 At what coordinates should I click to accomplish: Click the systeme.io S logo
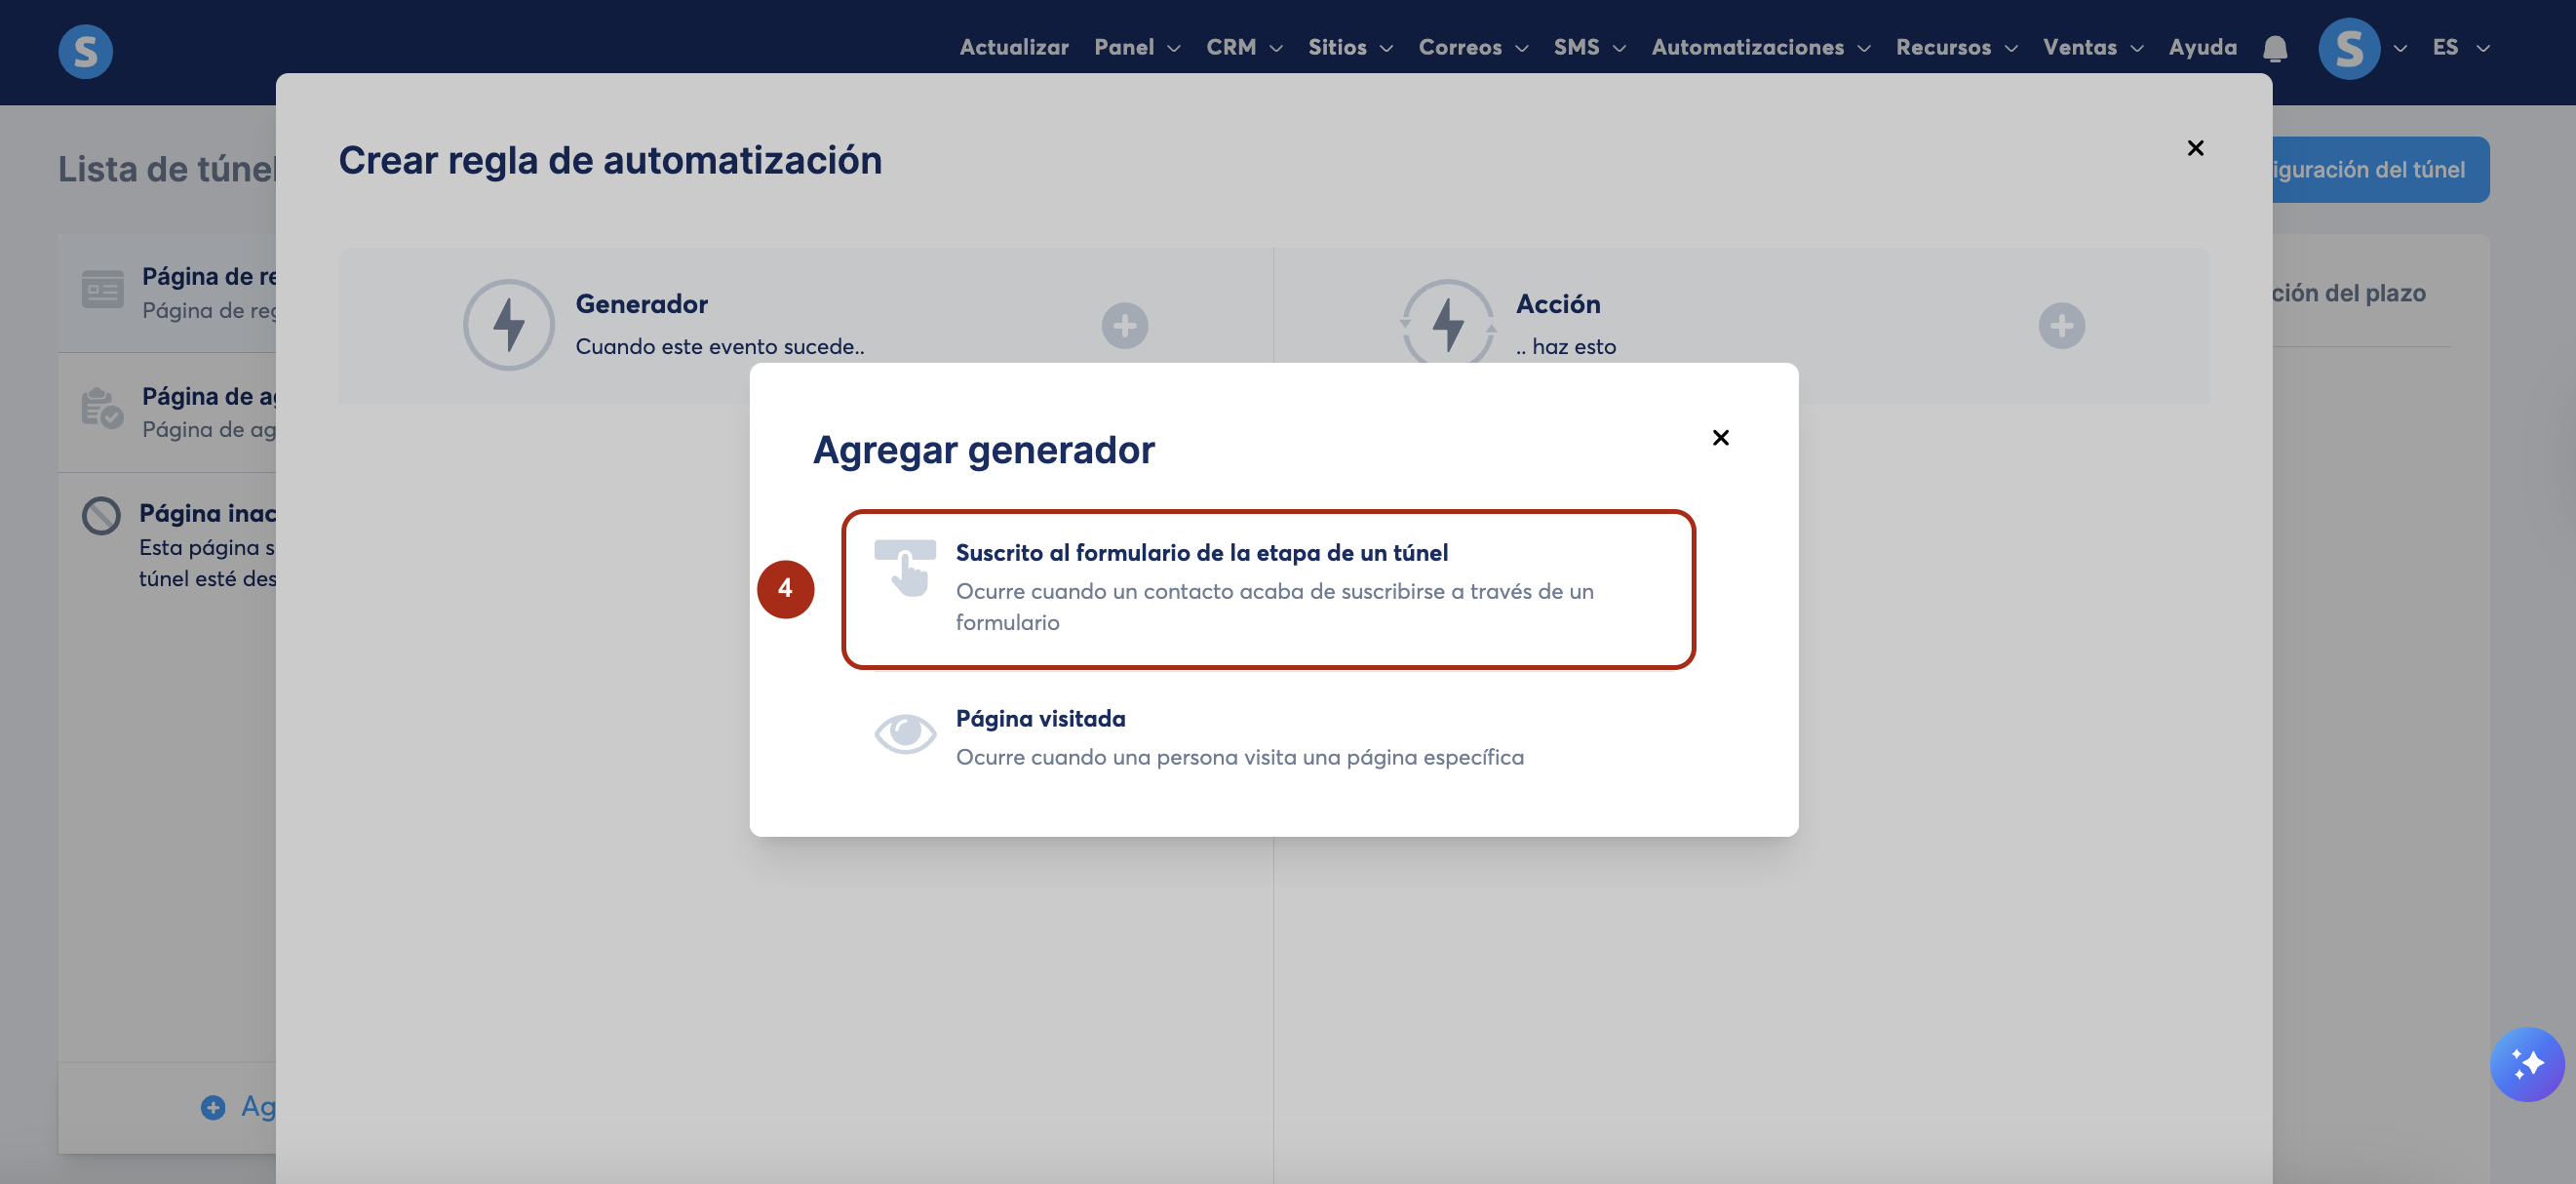tap(85, 50)
